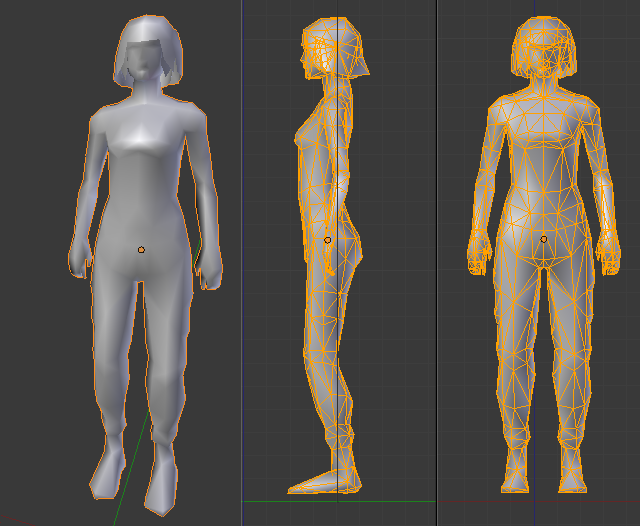Click the front wireframe model's hand on the left
Image resolution: width=640 pixels, height=526 pixels.
(478, 258)
